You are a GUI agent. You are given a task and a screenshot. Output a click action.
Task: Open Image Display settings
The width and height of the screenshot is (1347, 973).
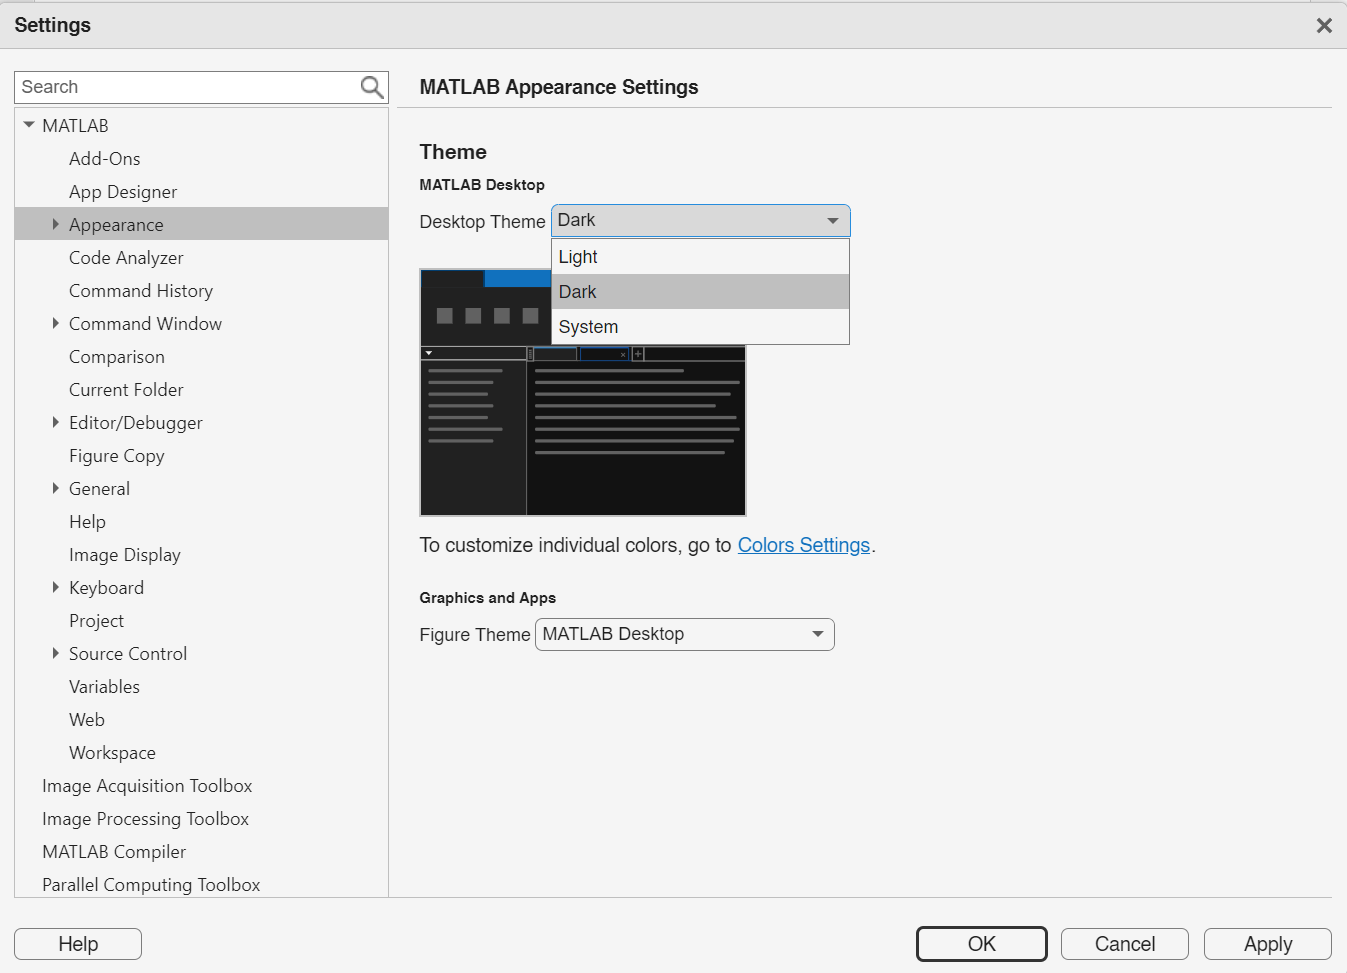click(125, 554)
